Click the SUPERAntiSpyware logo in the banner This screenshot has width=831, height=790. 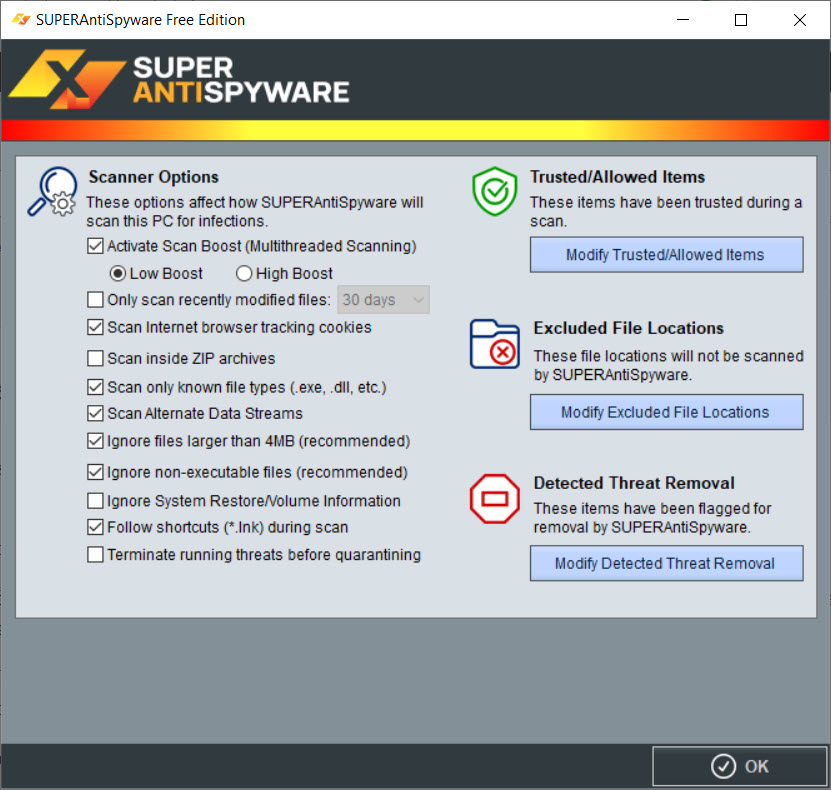(179, 79)
